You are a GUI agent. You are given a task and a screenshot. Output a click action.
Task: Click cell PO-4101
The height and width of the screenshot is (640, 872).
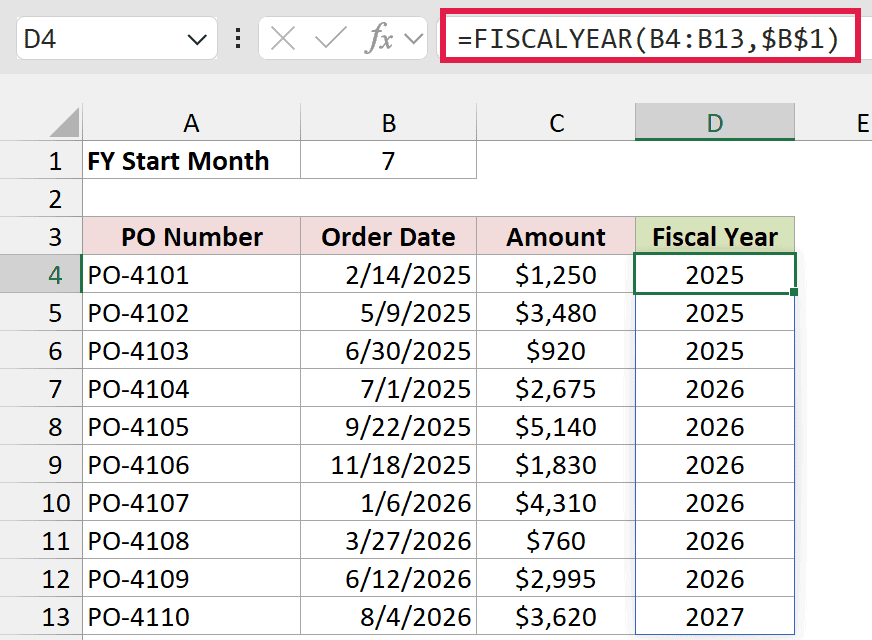191,274
